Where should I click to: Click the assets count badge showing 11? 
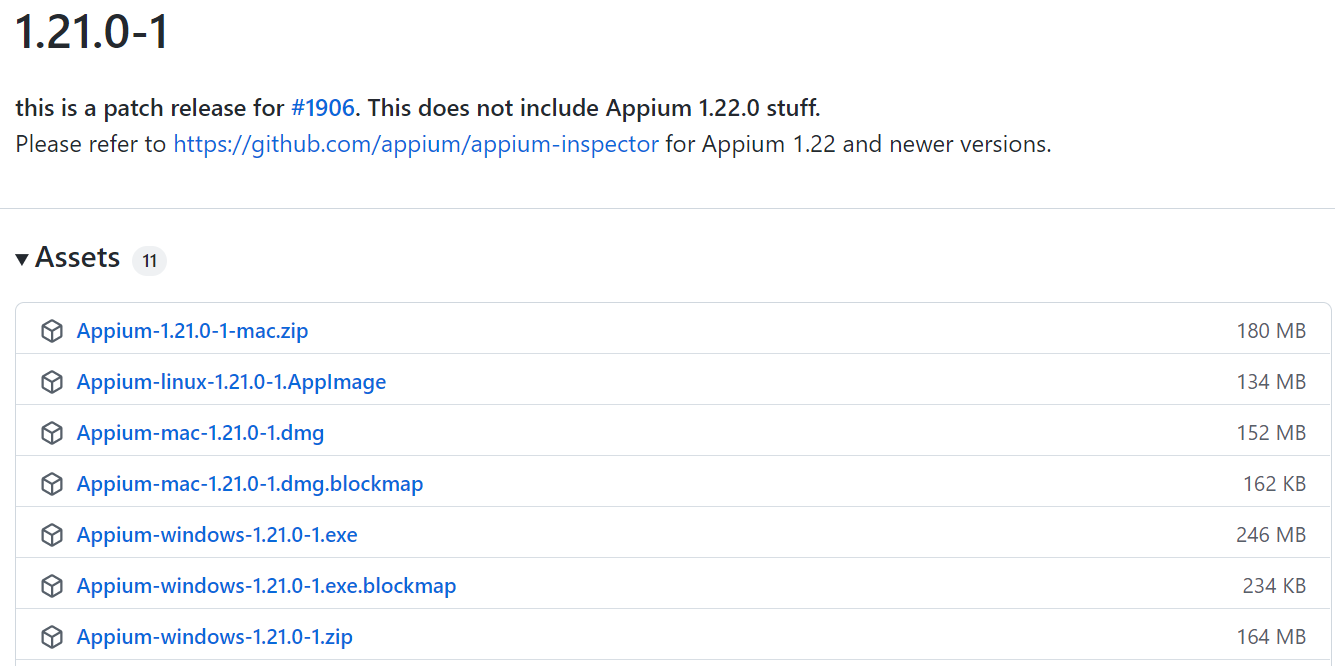tap(149, 261)
